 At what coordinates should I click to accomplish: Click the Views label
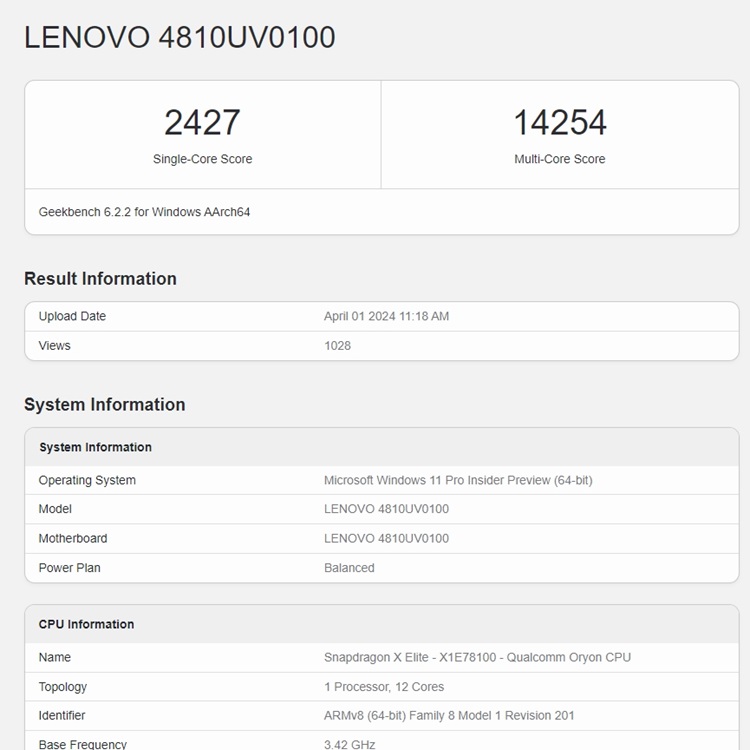point(55,345)
